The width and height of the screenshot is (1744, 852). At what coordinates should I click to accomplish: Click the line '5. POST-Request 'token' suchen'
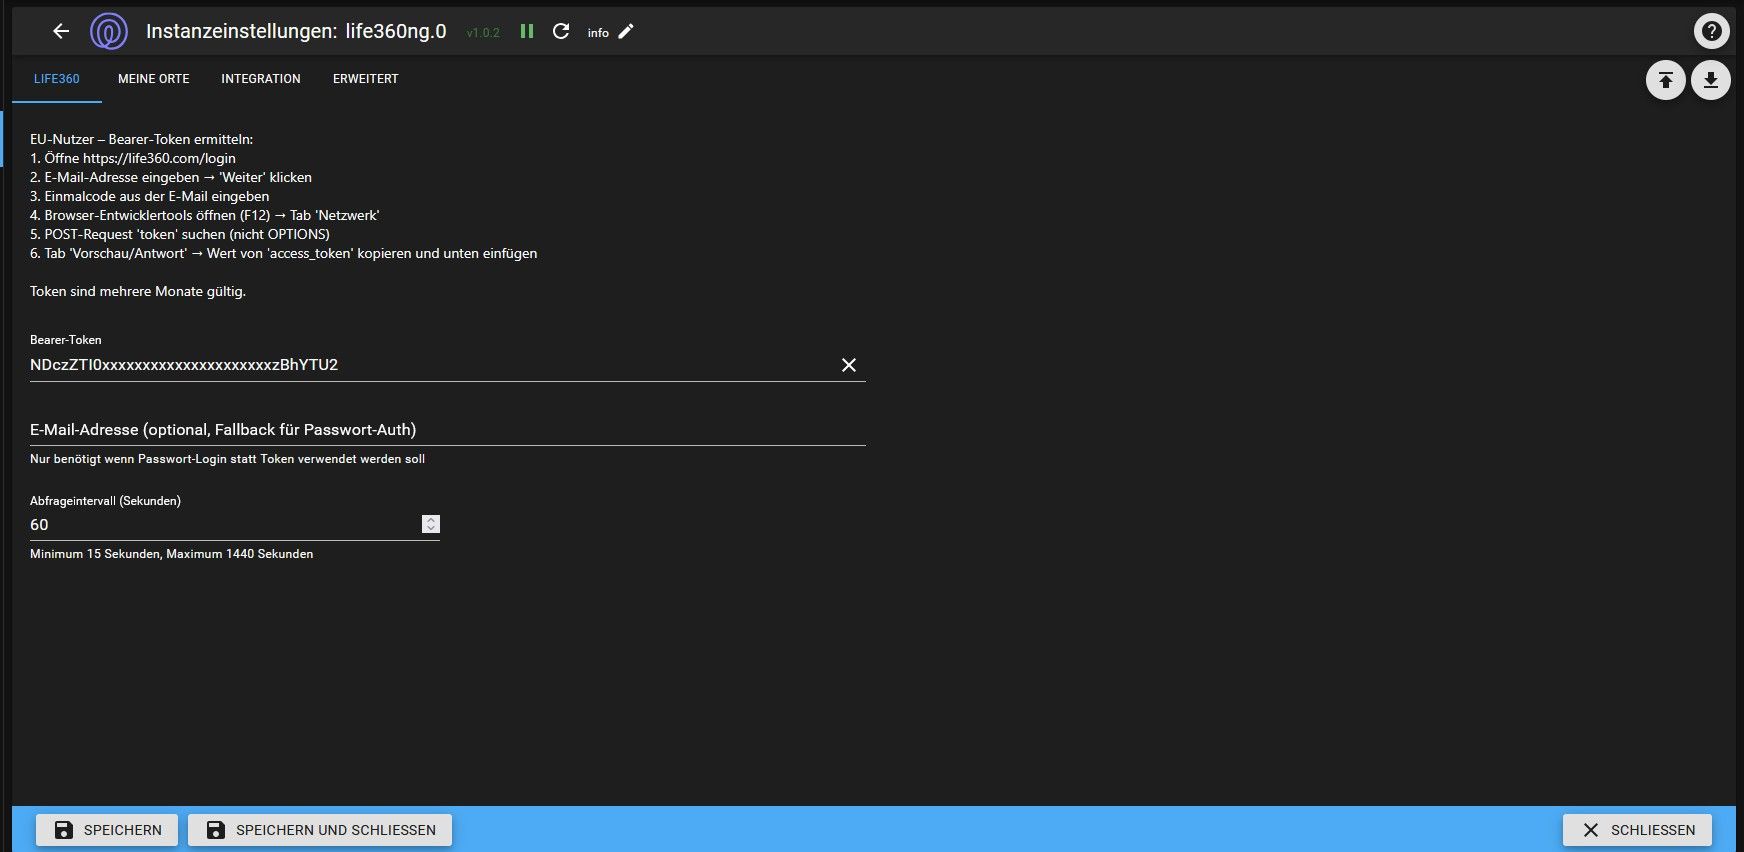tap(180, 234)
